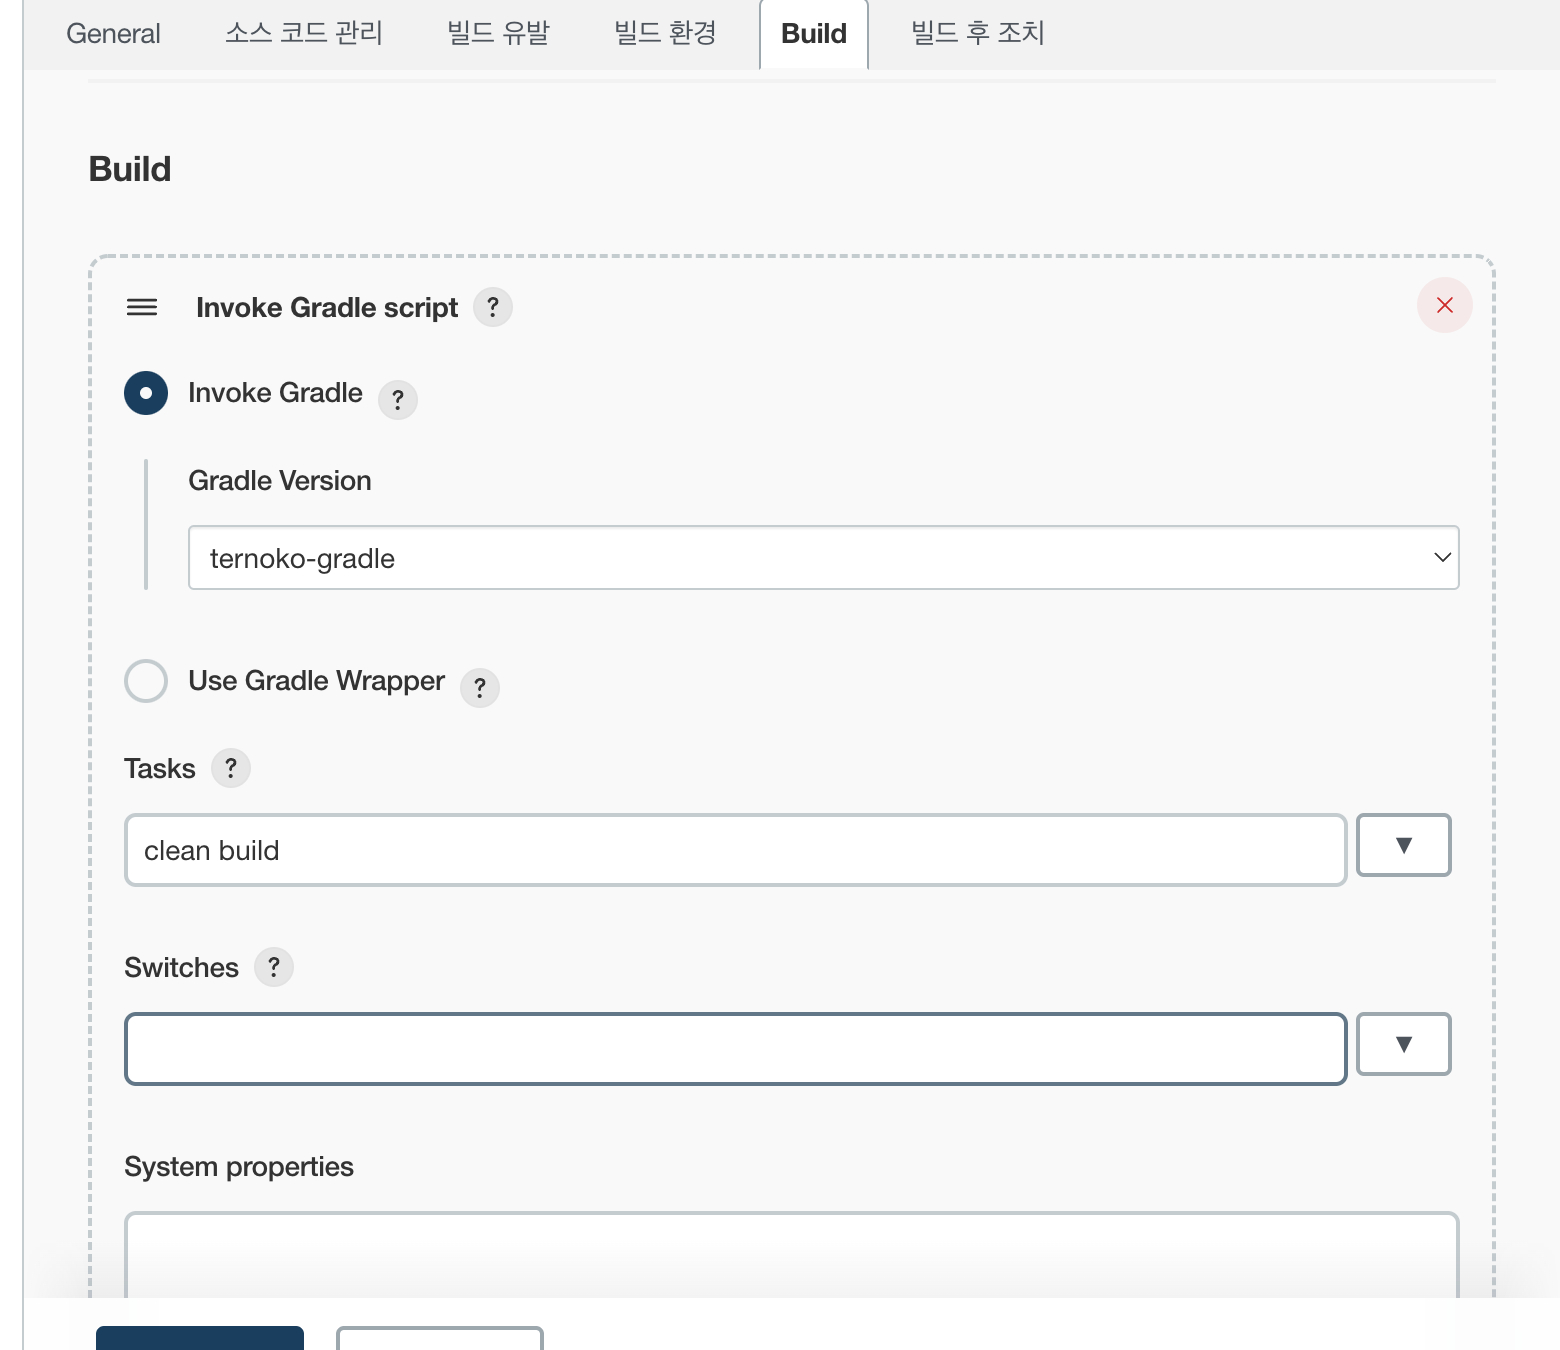Click the Build section heading
The height and width of the screenshot is (1350, 1560).
coord(130,169)
